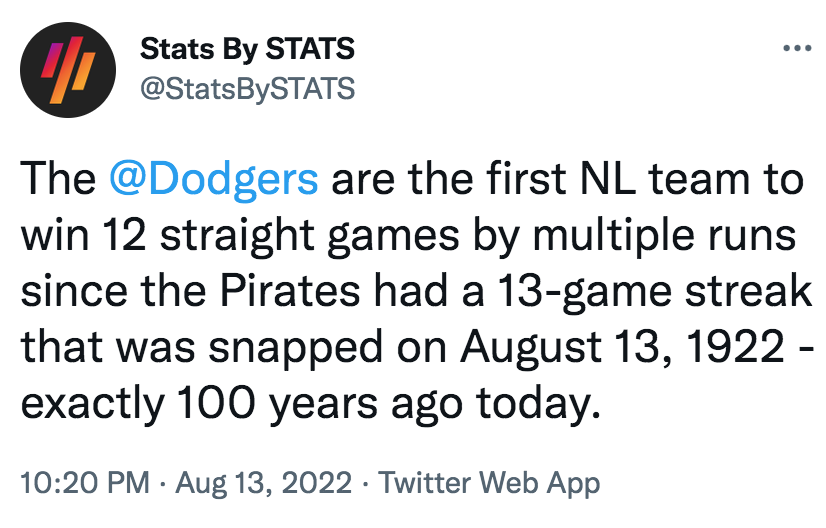This screenshot has height=528, width=826.
Task: Open the three-dot more options menu
Action: coord(797,48)
